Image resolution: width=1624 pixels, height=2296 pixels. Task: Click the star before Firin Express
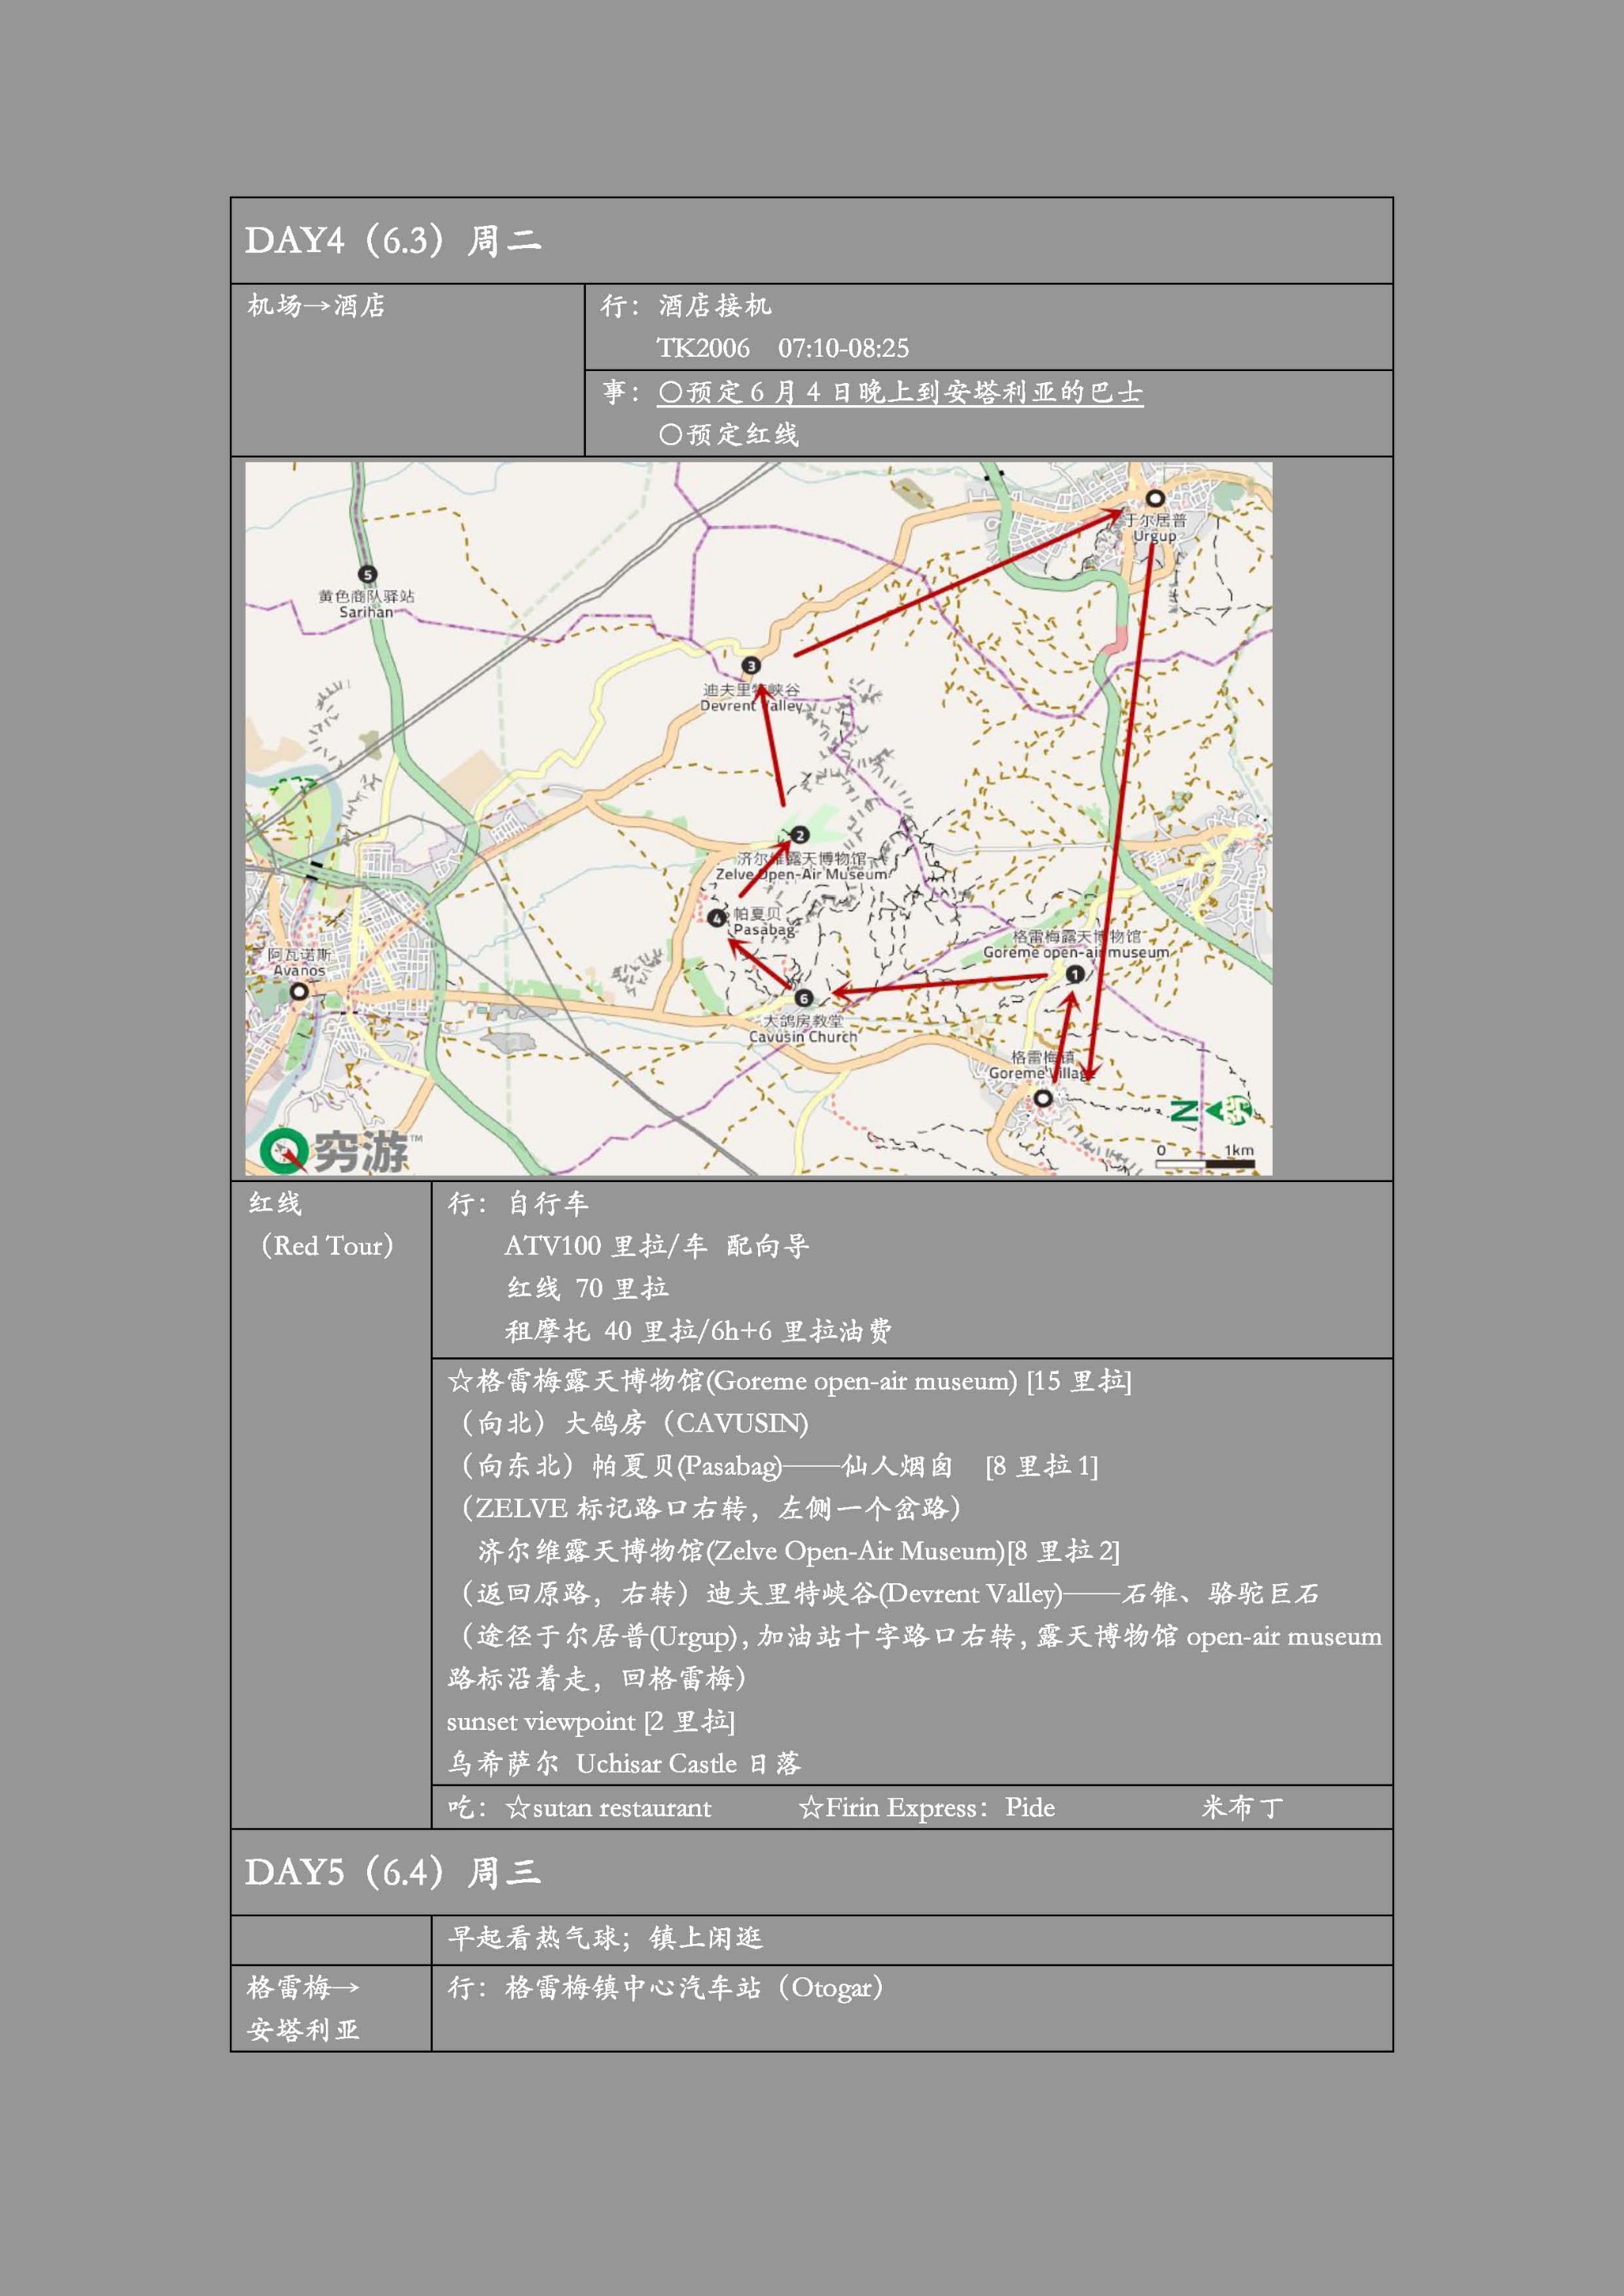point(810,1808)
